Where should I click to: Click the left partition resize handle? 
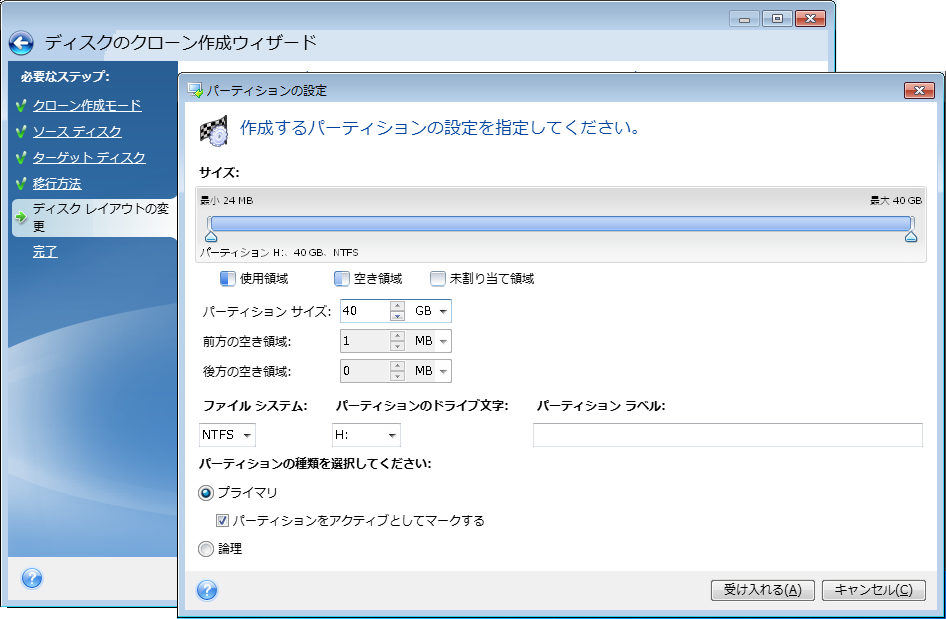211,237
